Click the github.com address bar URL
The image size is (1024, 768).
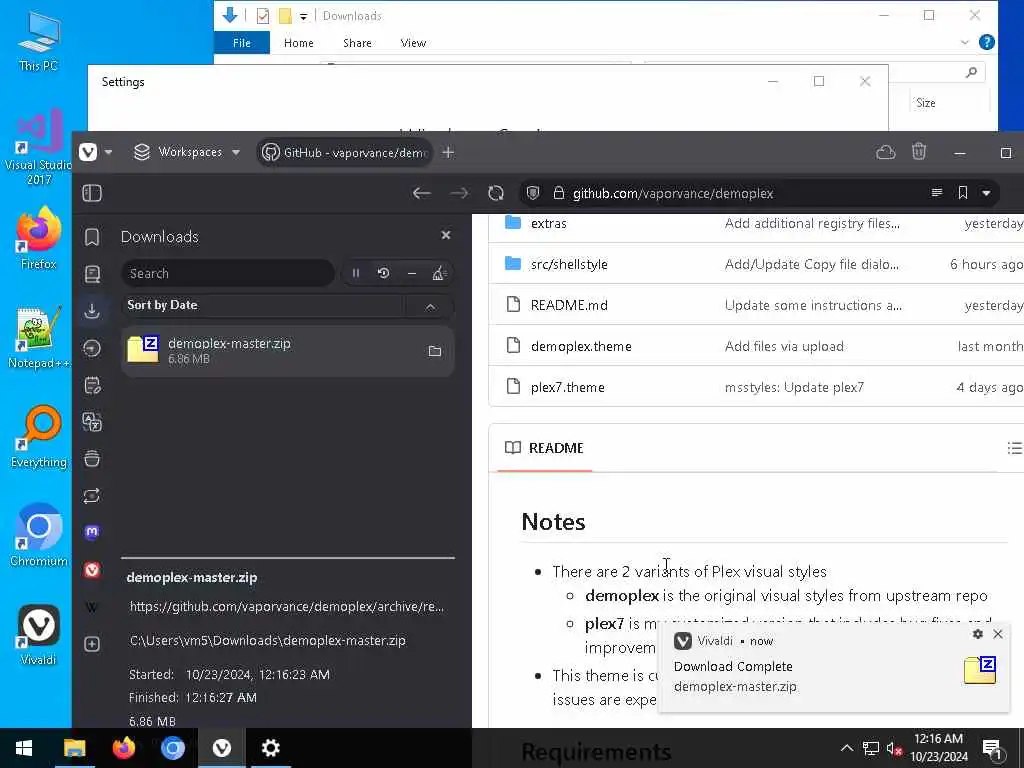click(673, 193)
